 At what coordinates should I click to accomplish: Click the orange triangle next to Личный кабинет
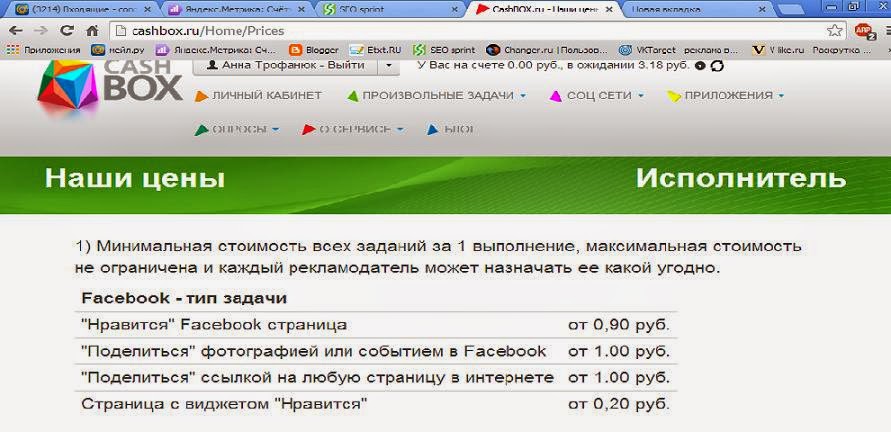[201, 96]
